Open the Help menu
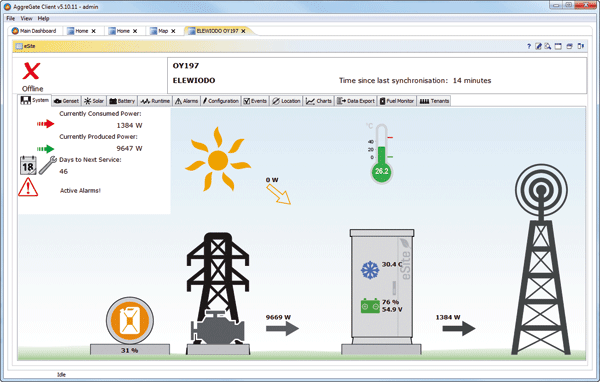 click(43, 18)
